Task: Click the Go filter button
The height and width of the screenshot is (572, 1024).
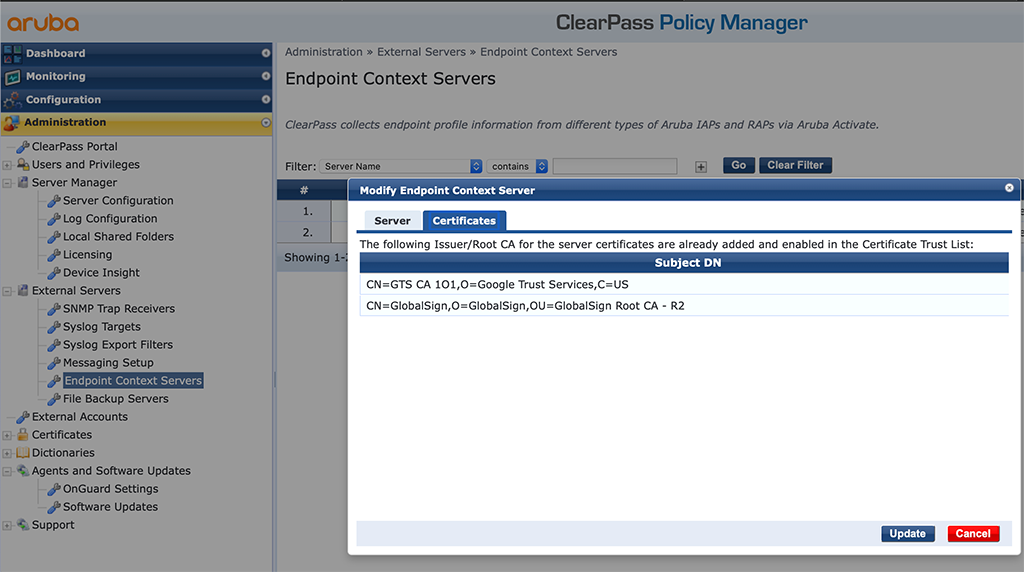Action: point(739,165)
